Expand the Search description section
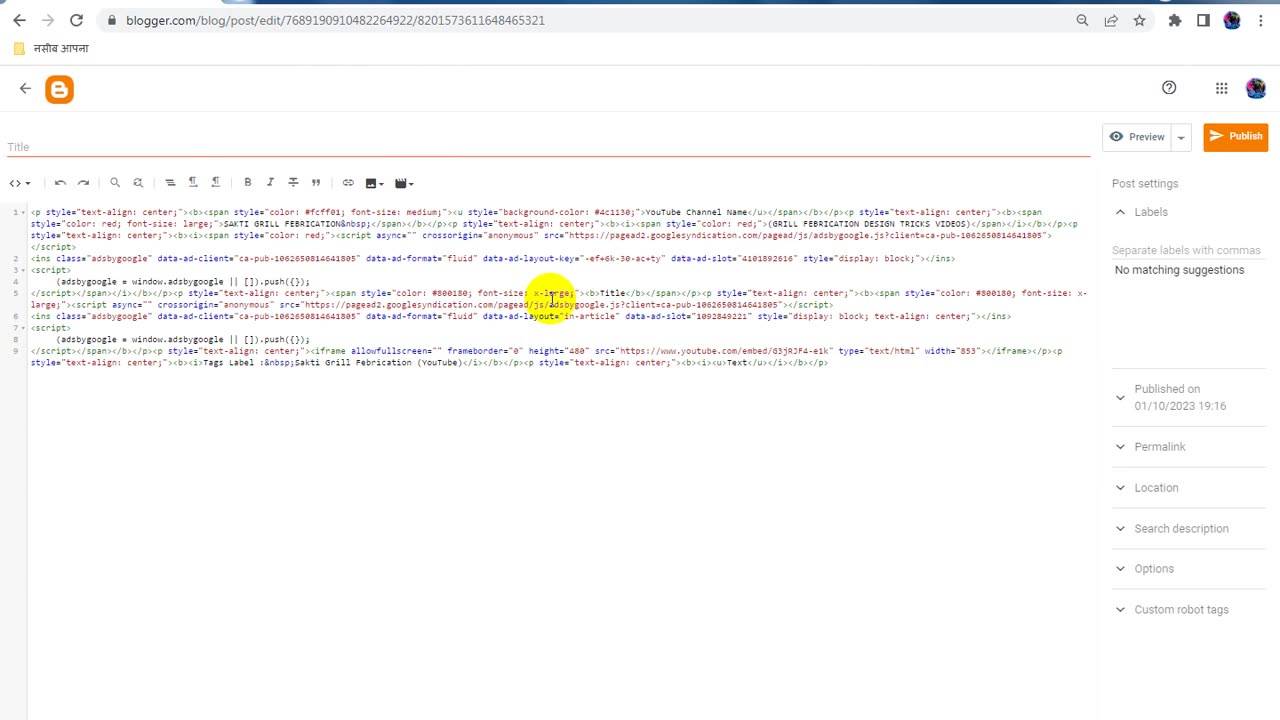This screenshot has height=720, width=1280. [x=1120, y=529]
